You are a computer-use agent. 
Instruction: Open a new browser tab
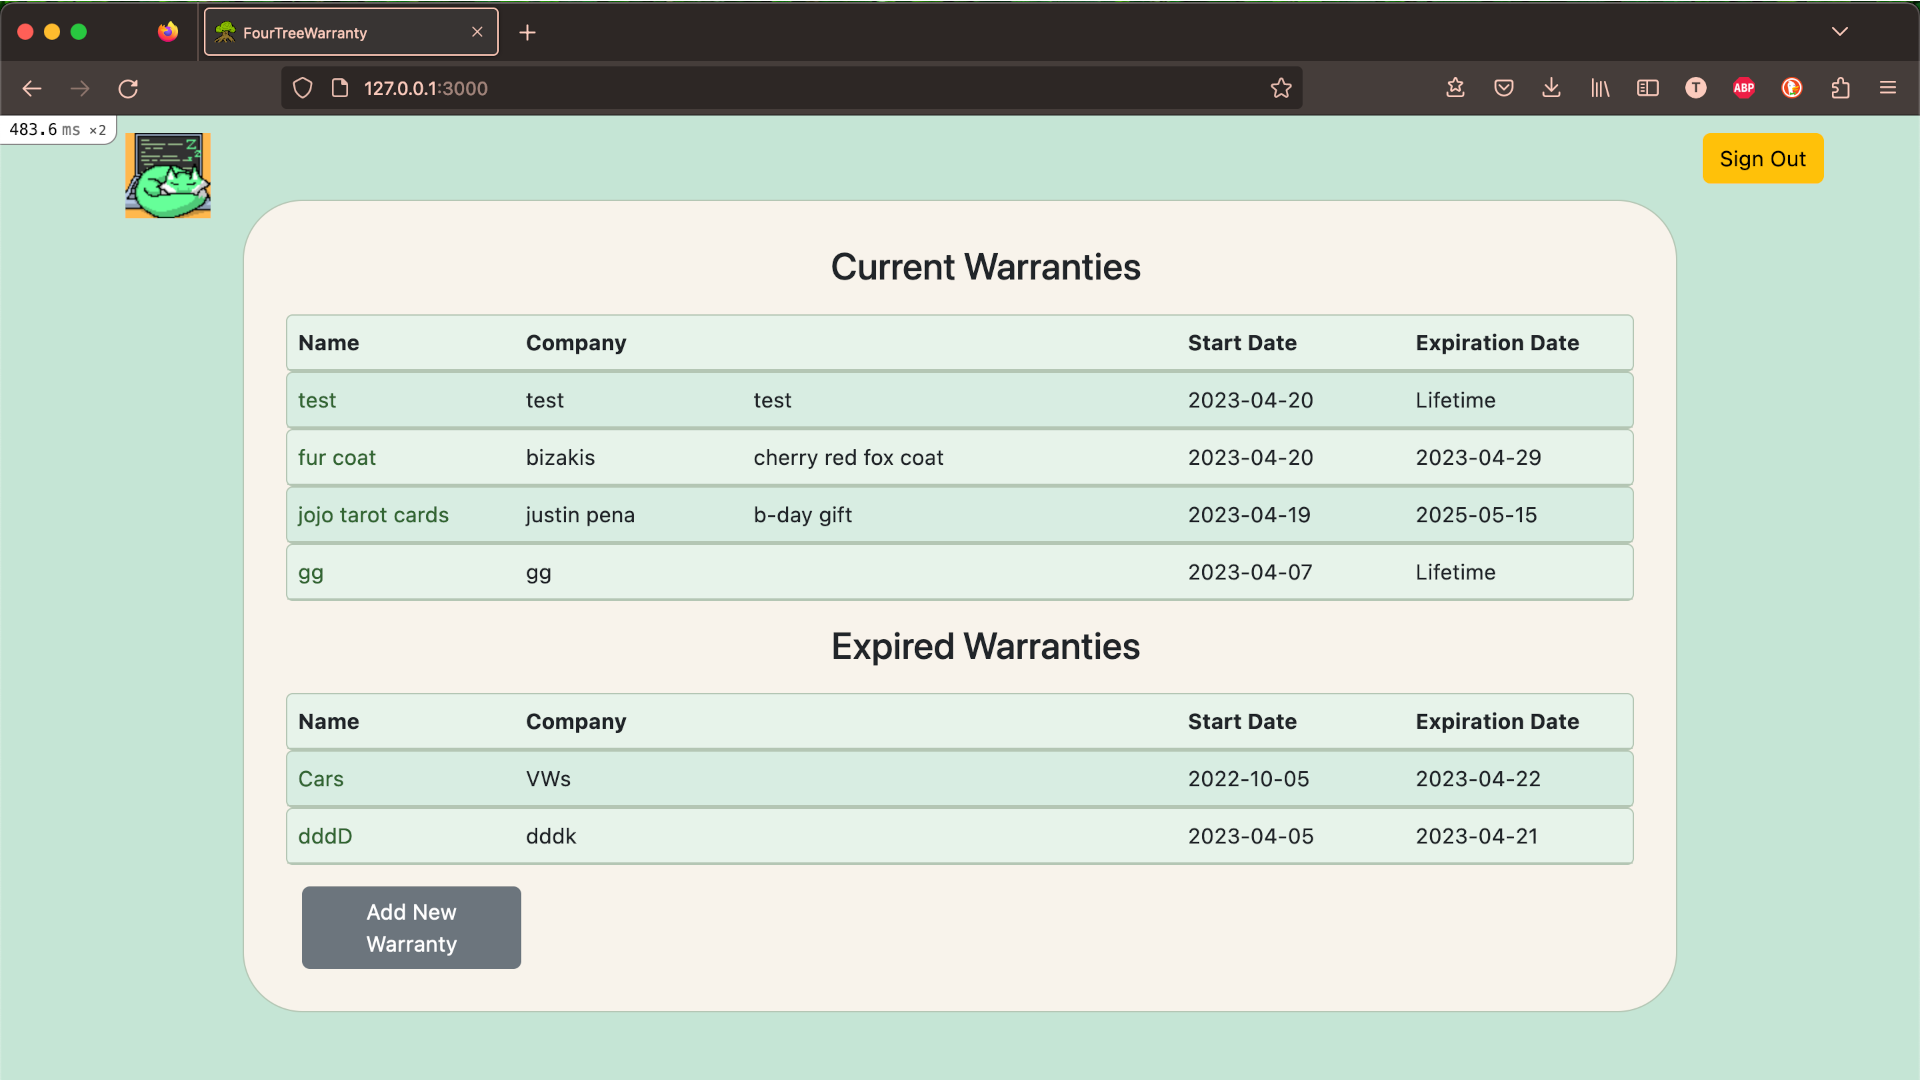click(528, 33)
